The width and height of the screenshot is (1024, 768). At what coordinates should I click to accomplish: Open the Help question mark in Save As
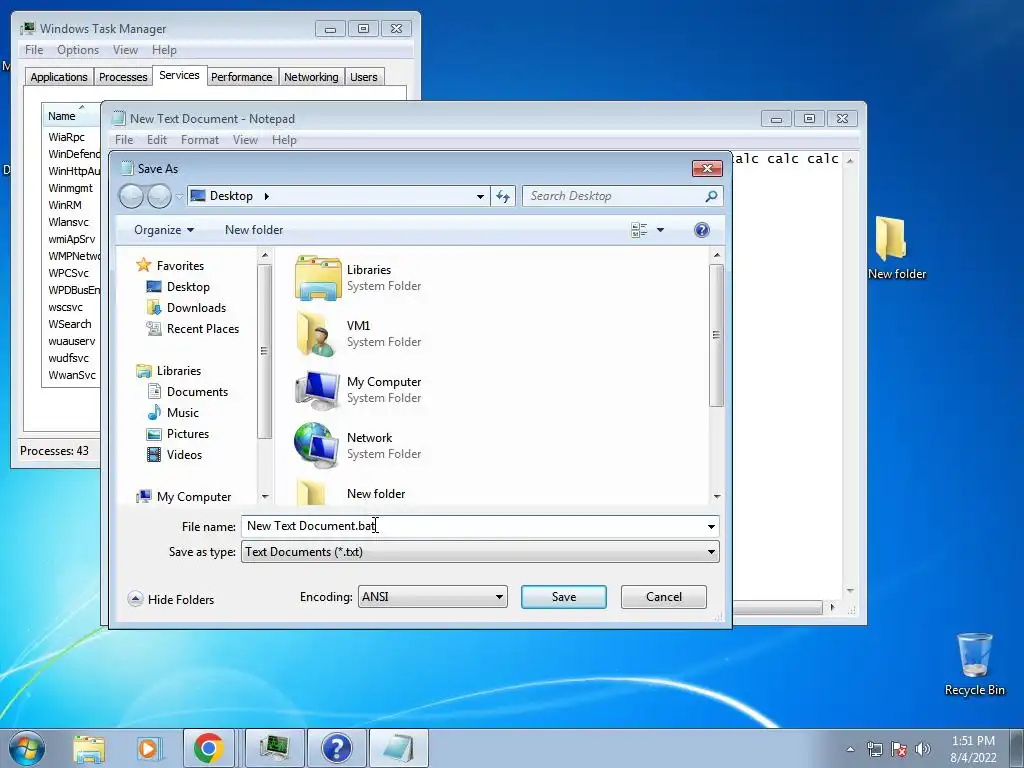(702, 230)
